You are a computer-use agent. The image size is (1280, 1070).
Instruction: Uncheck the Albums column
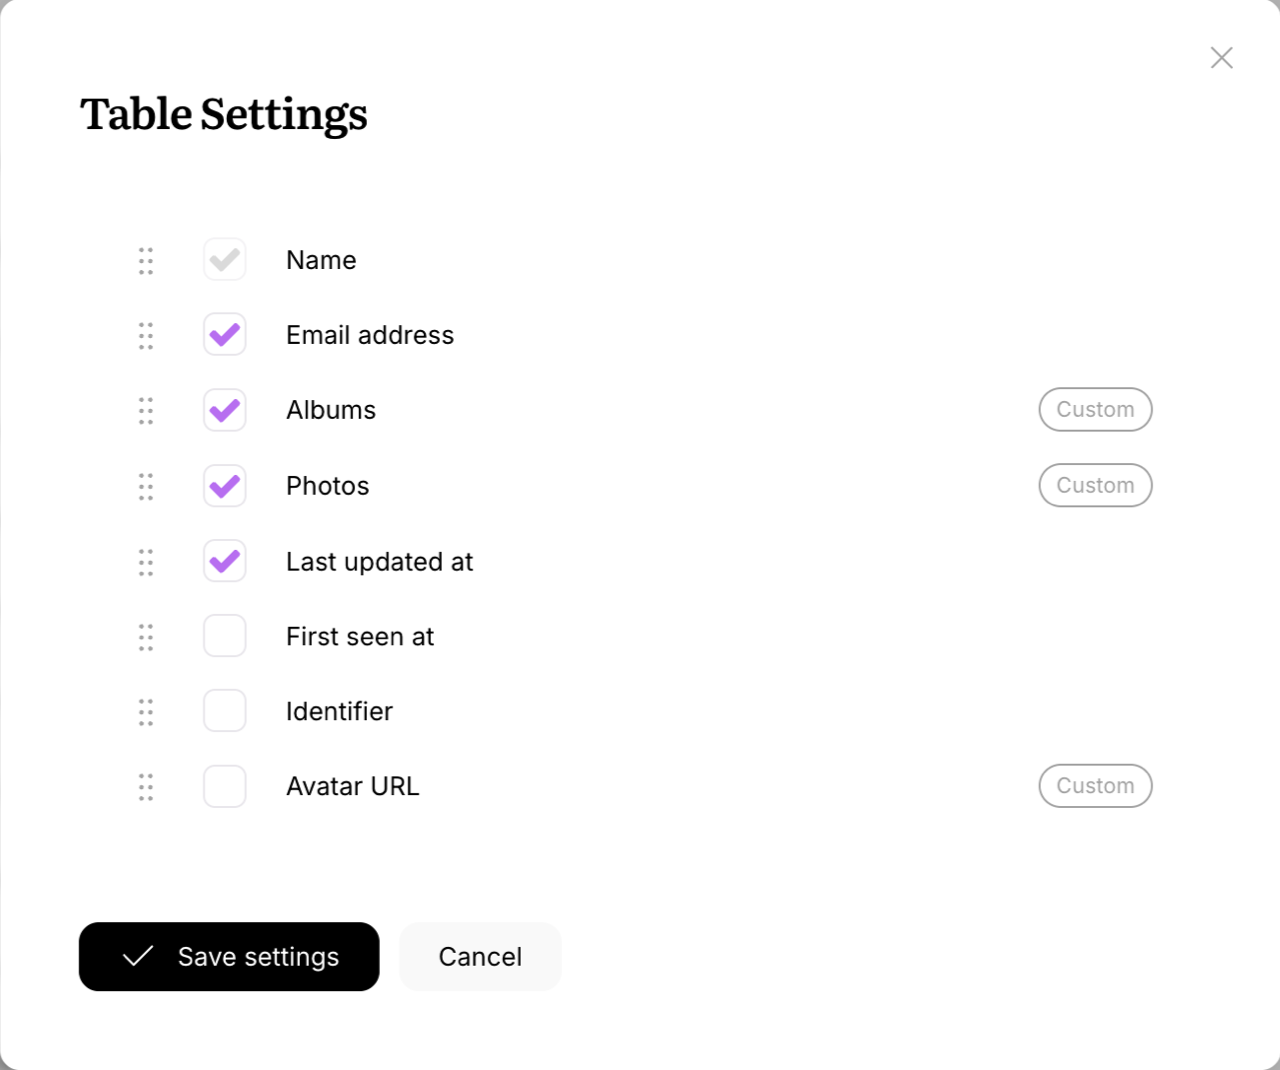point(224,410)
